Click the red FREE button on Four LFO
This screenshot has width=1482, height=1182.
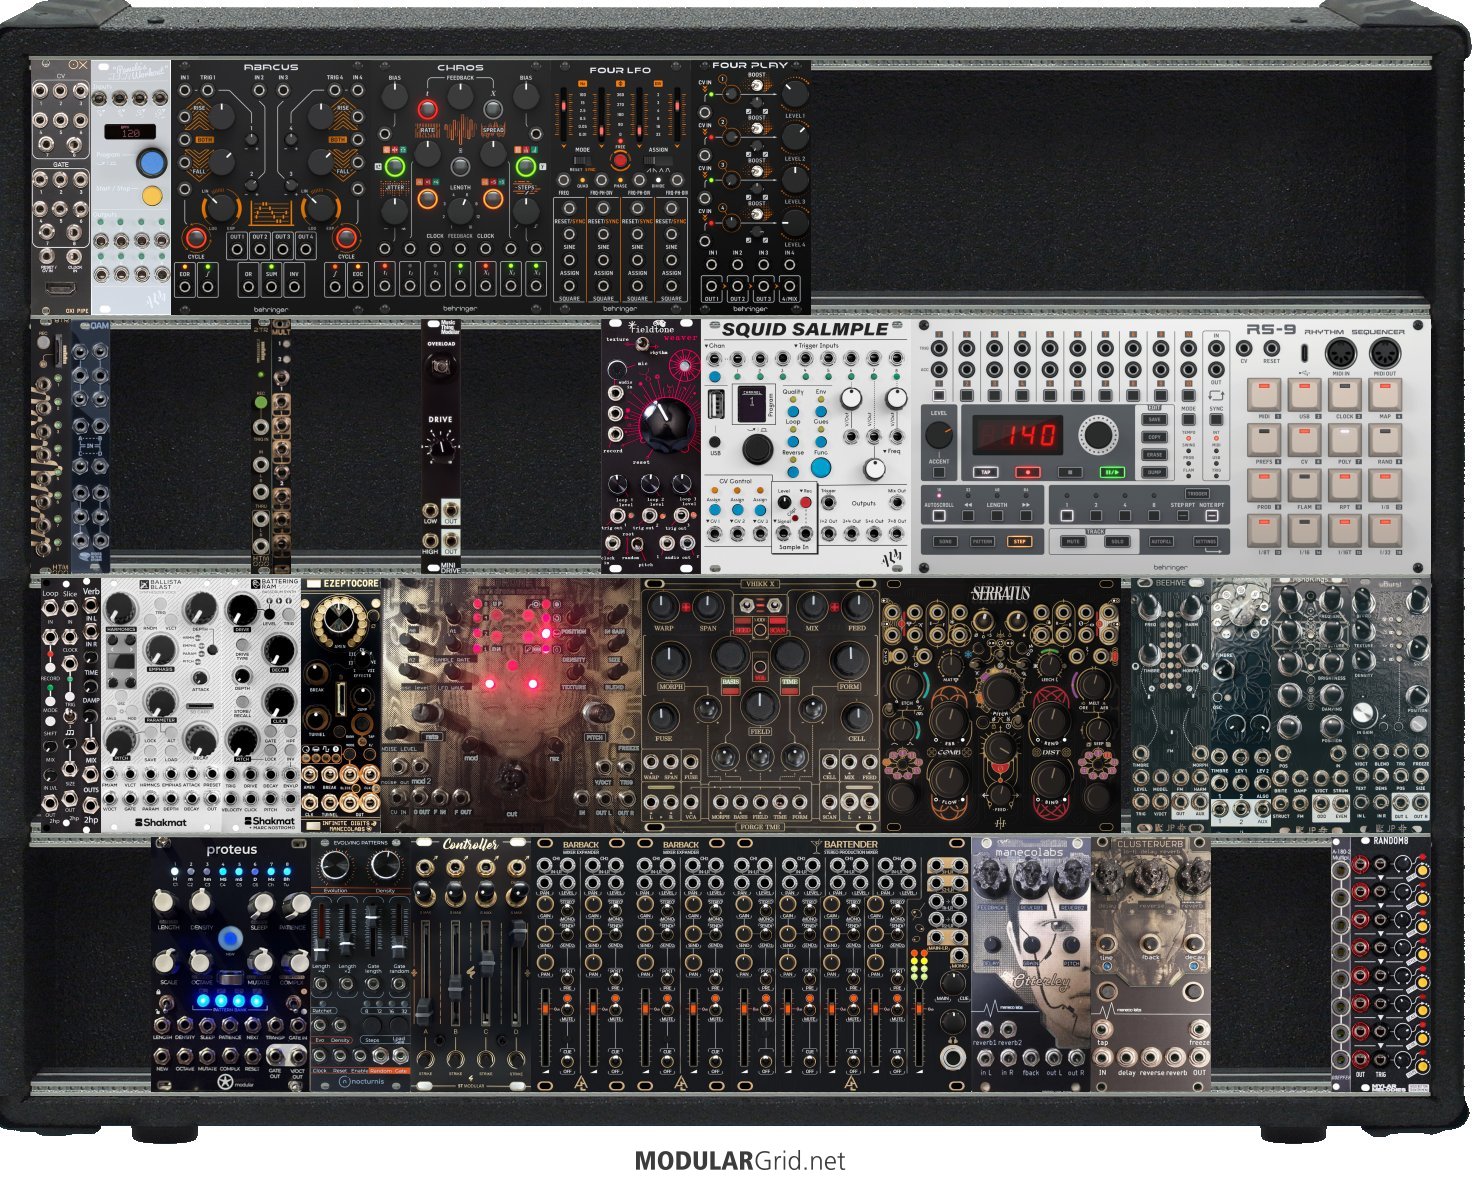(x=620, y=159)
